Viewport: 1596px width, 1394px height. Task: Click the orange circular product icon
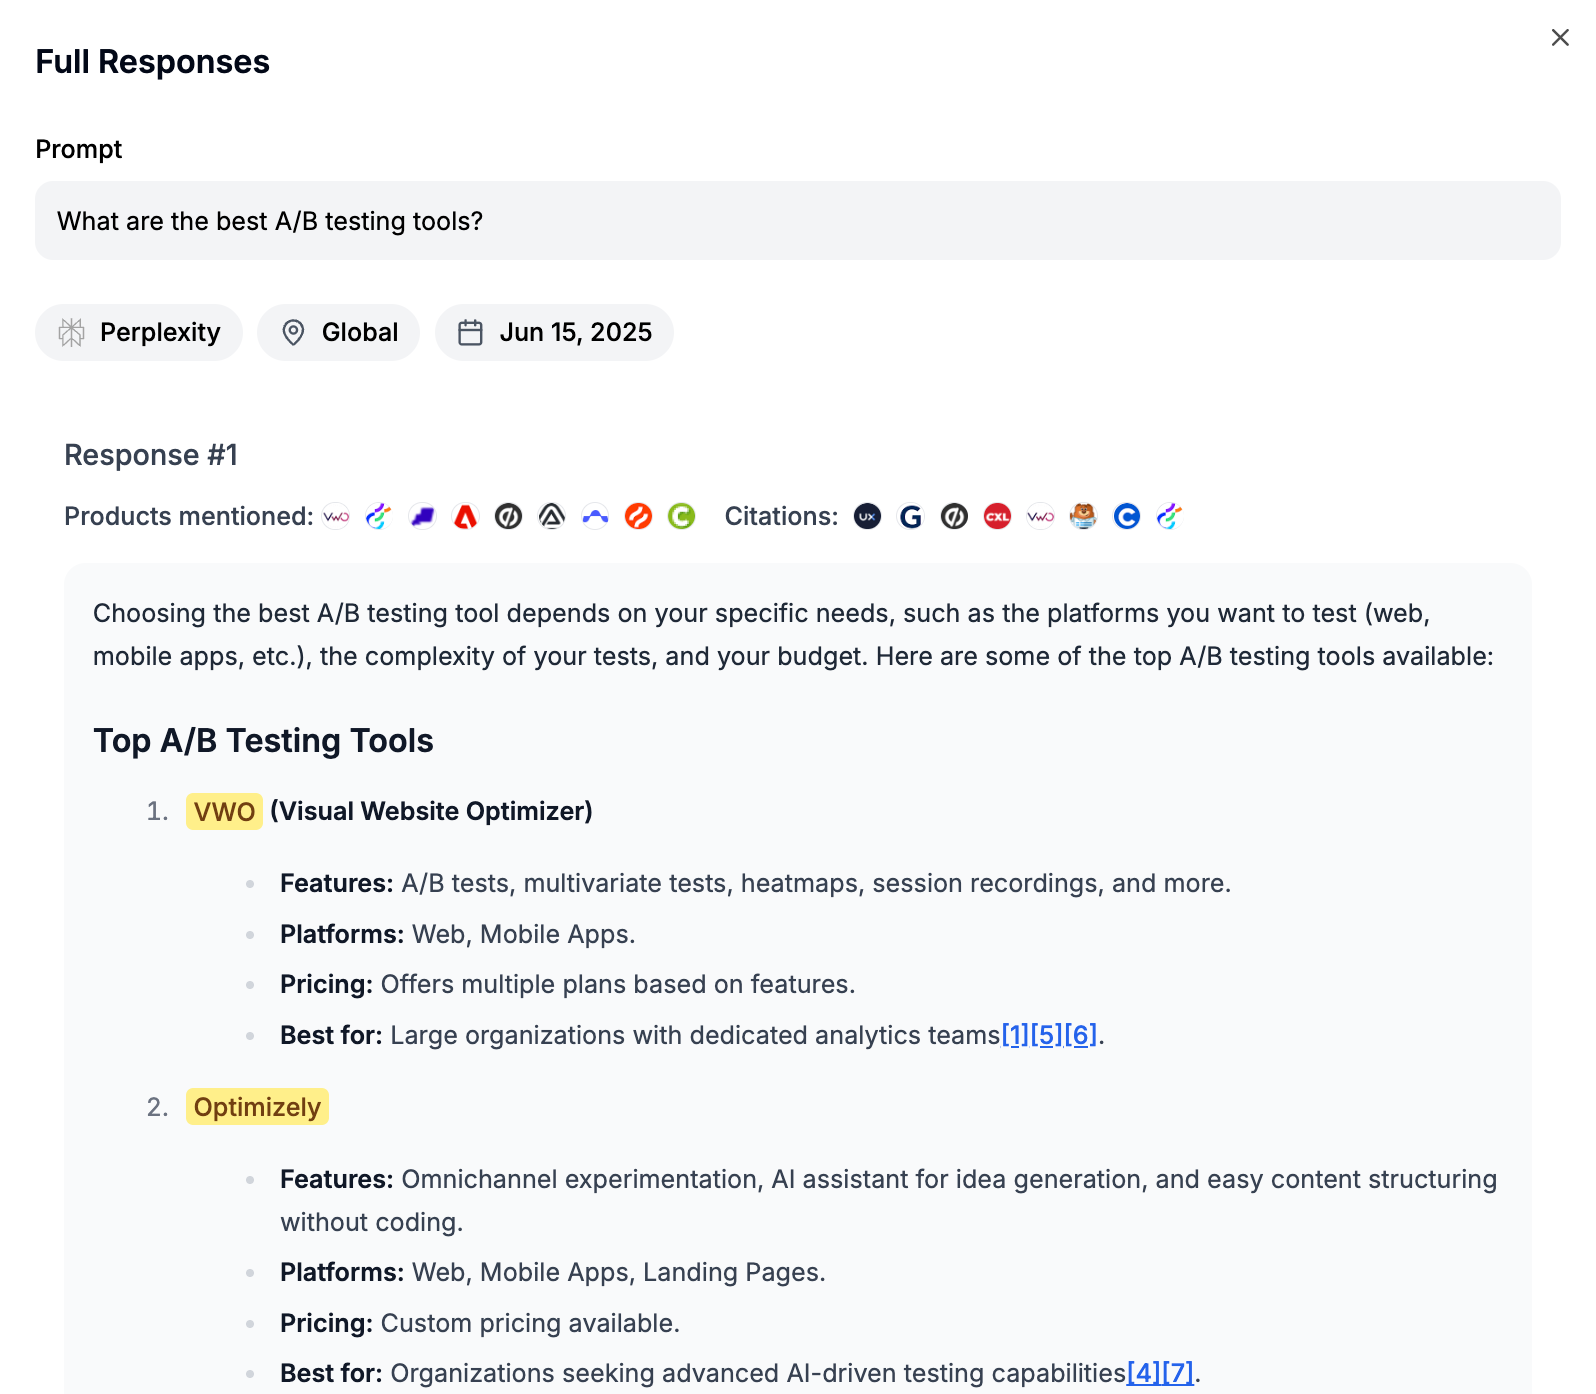pyautogui.click(x=638, y=516)
